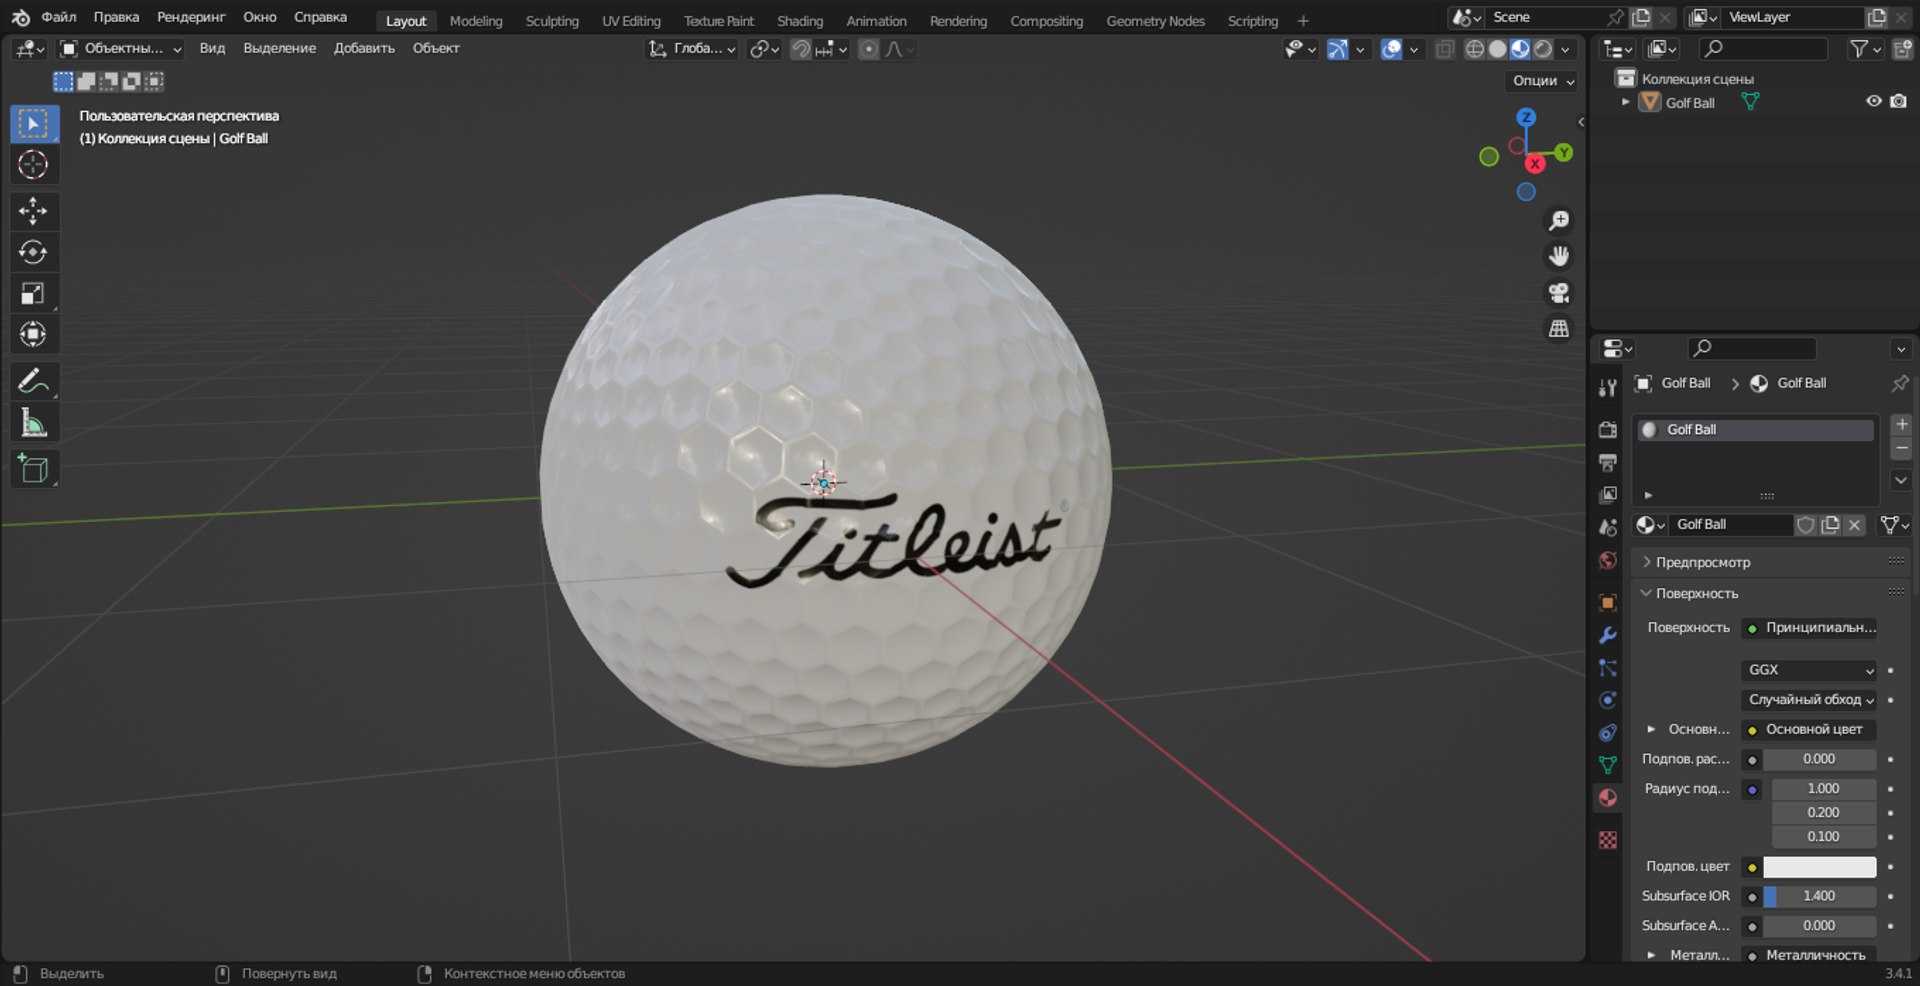The width and height of the screenshot is (1920, 986).
Task: Open the Edit menu
Action: [x=116, y=17]
